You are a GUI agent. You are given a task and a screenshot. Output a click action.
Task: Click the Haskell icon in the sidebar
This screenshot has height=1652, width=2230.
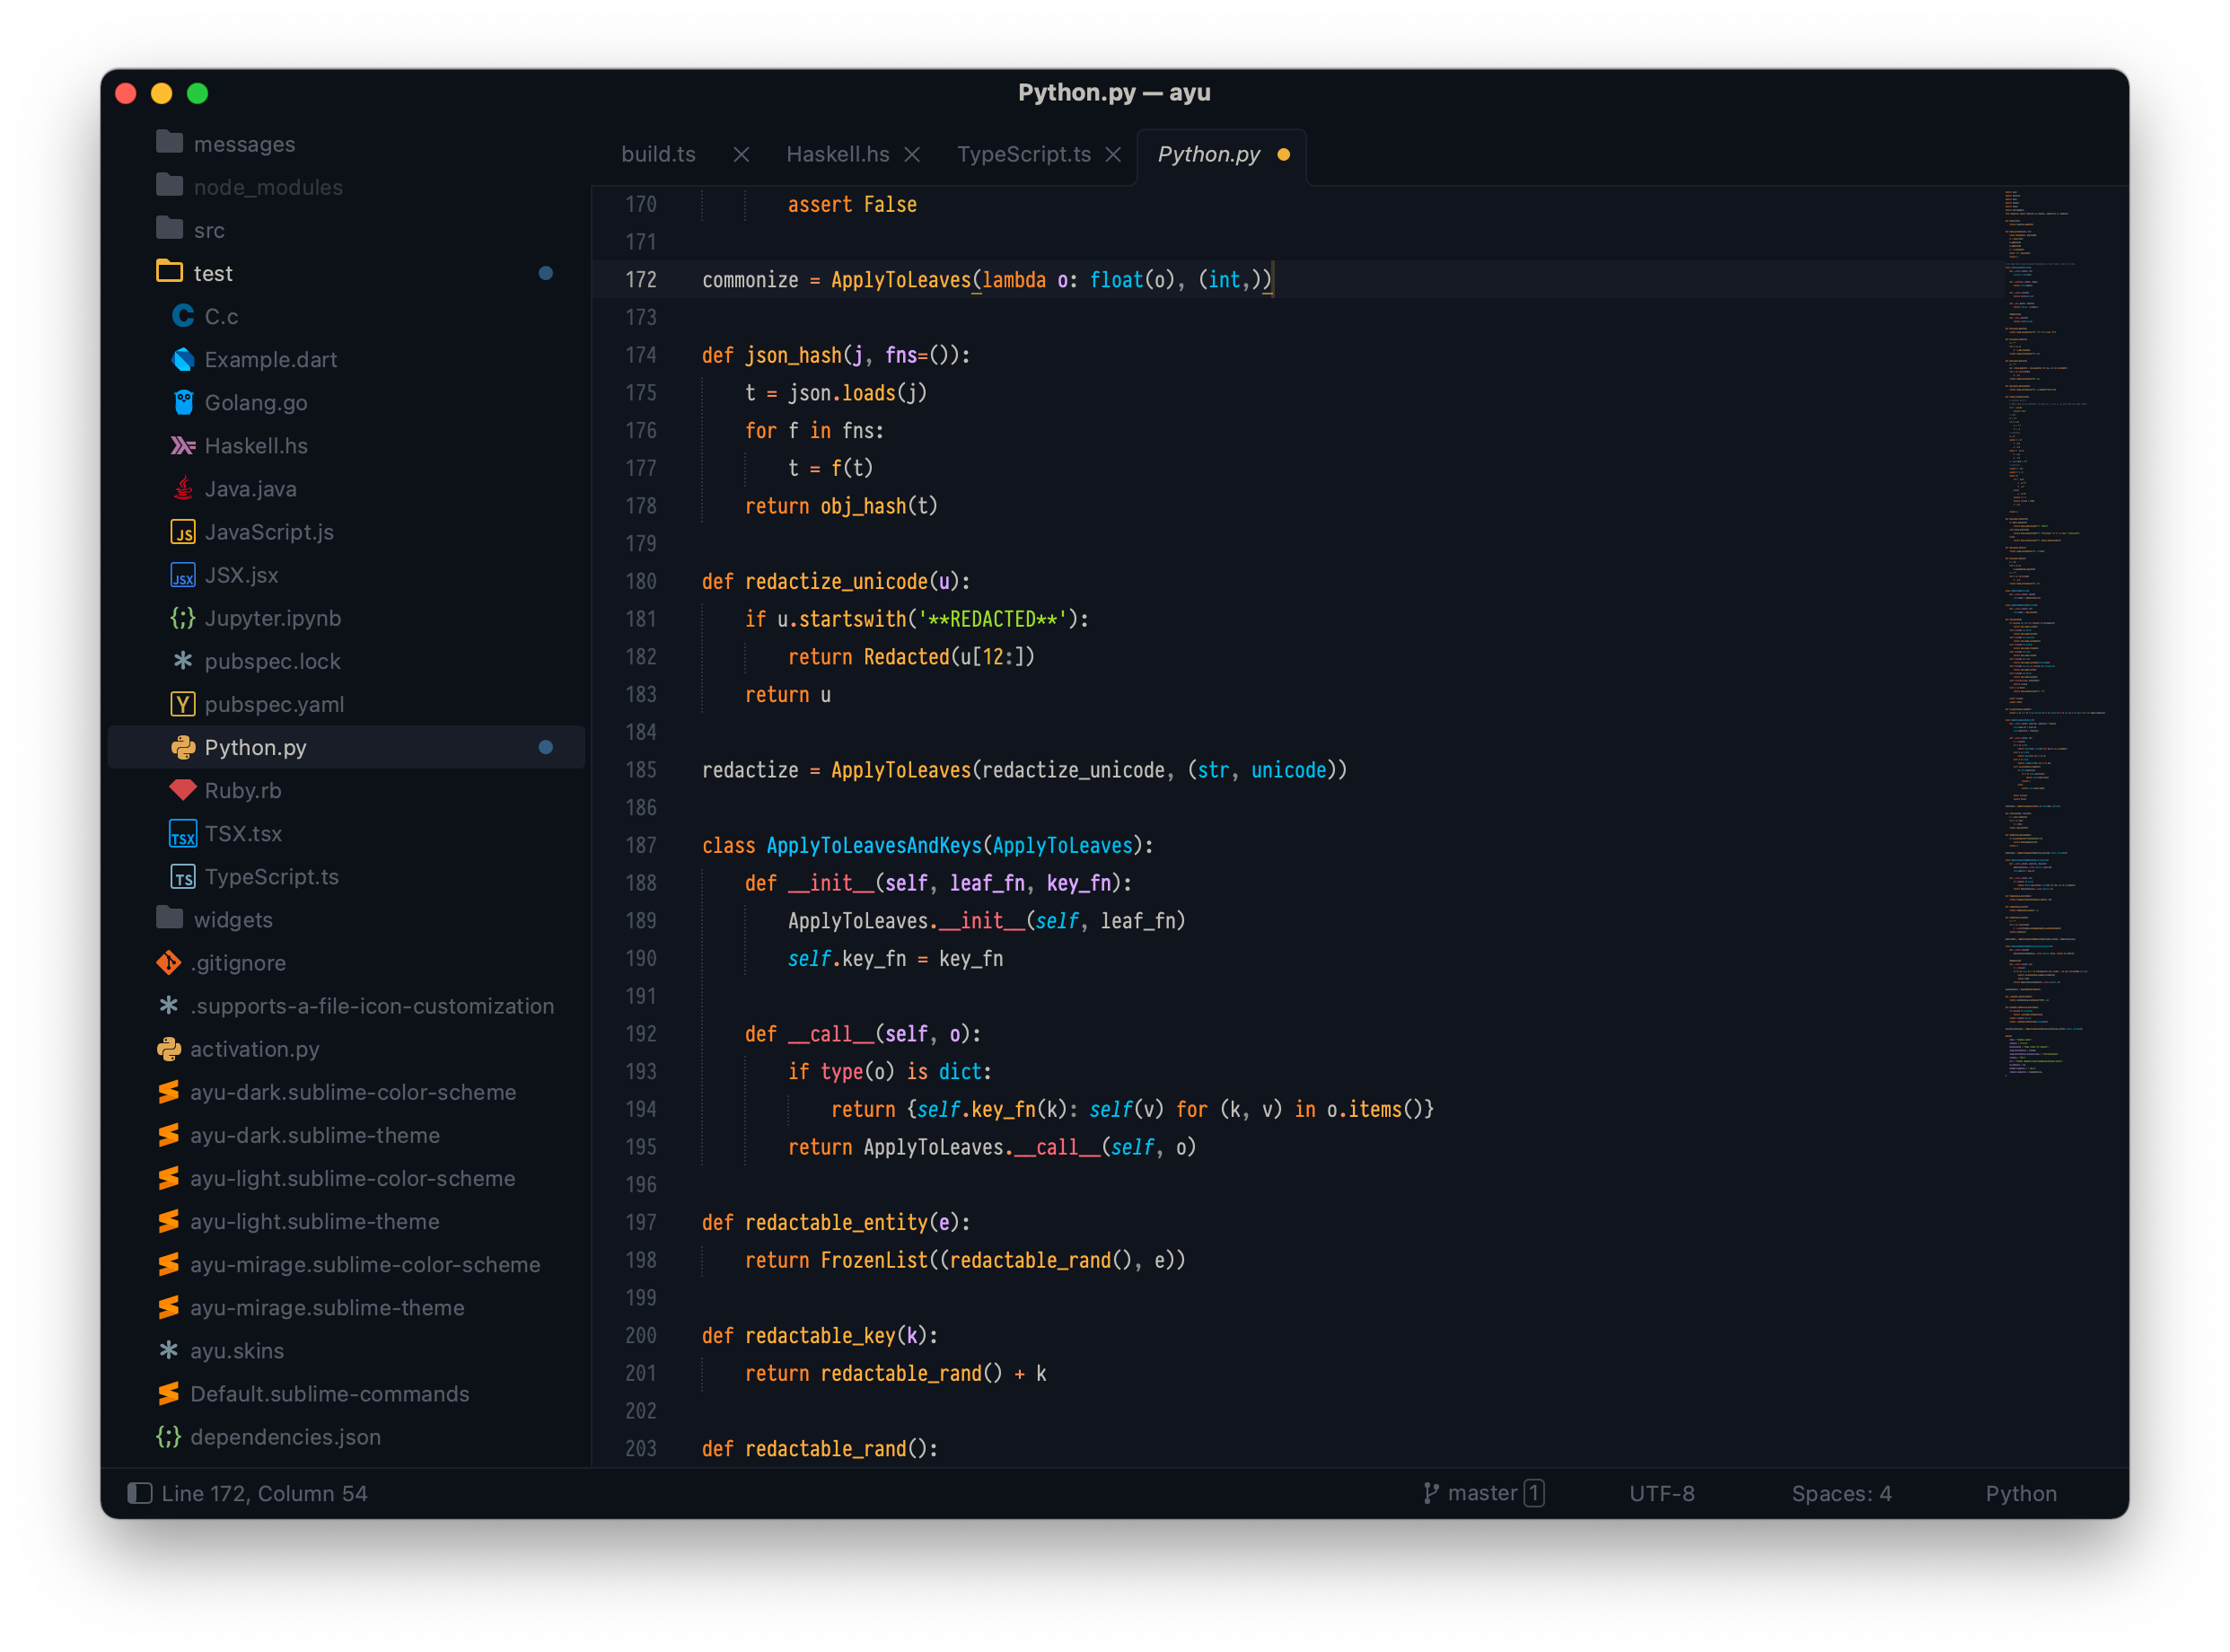(183, 446)
